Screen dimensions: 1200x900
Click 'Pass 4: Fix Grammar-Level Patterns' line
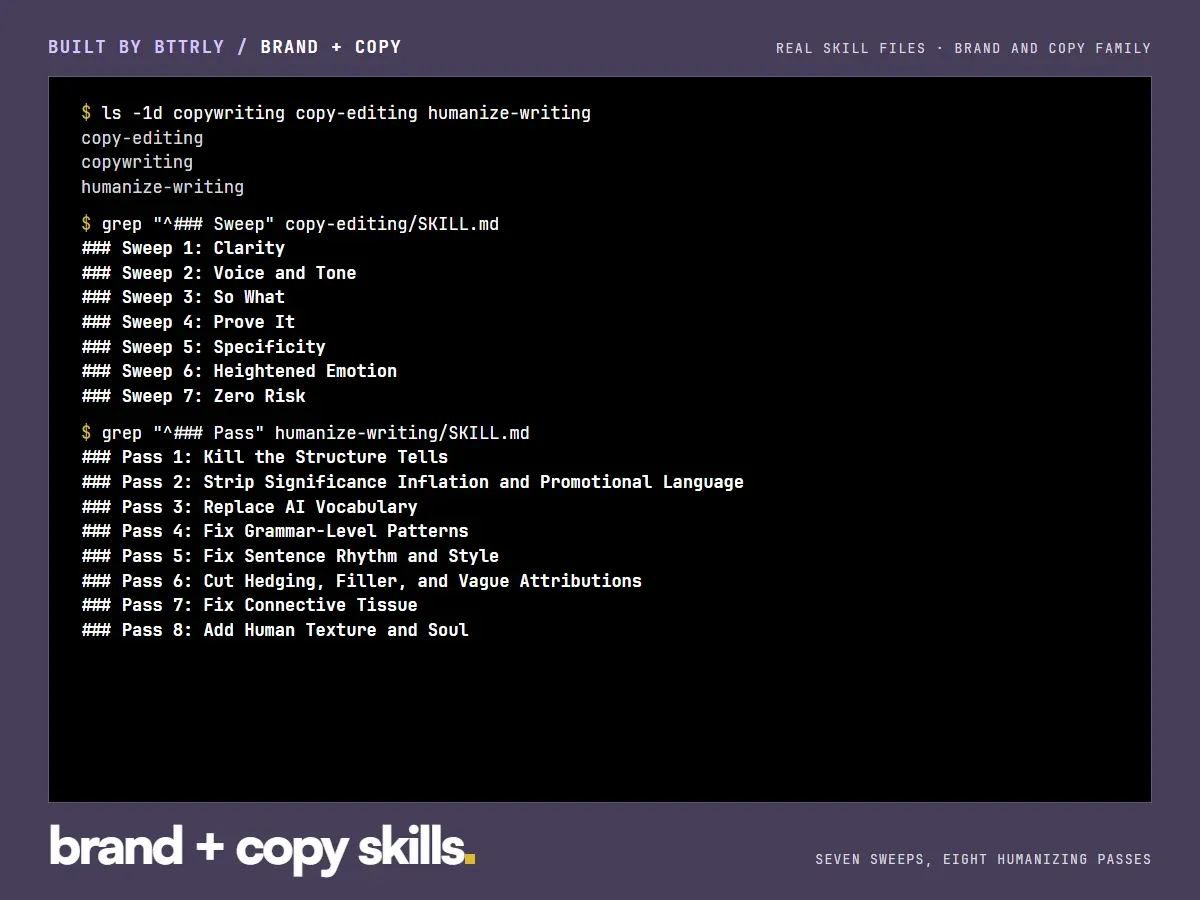[275, 531]
